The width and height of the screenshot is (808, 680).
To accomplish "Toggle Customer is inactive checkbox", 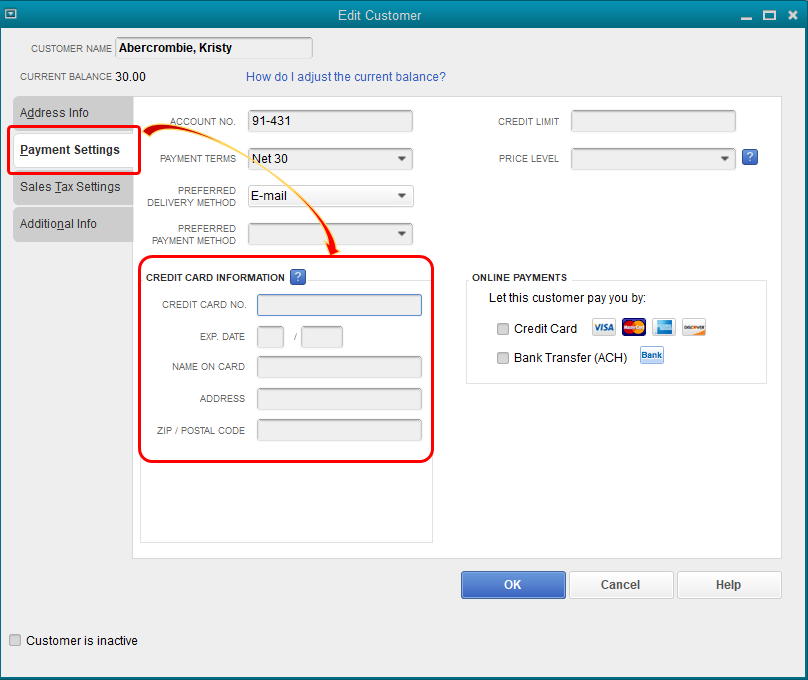I will pyautogui.click(x=15, y=640).
